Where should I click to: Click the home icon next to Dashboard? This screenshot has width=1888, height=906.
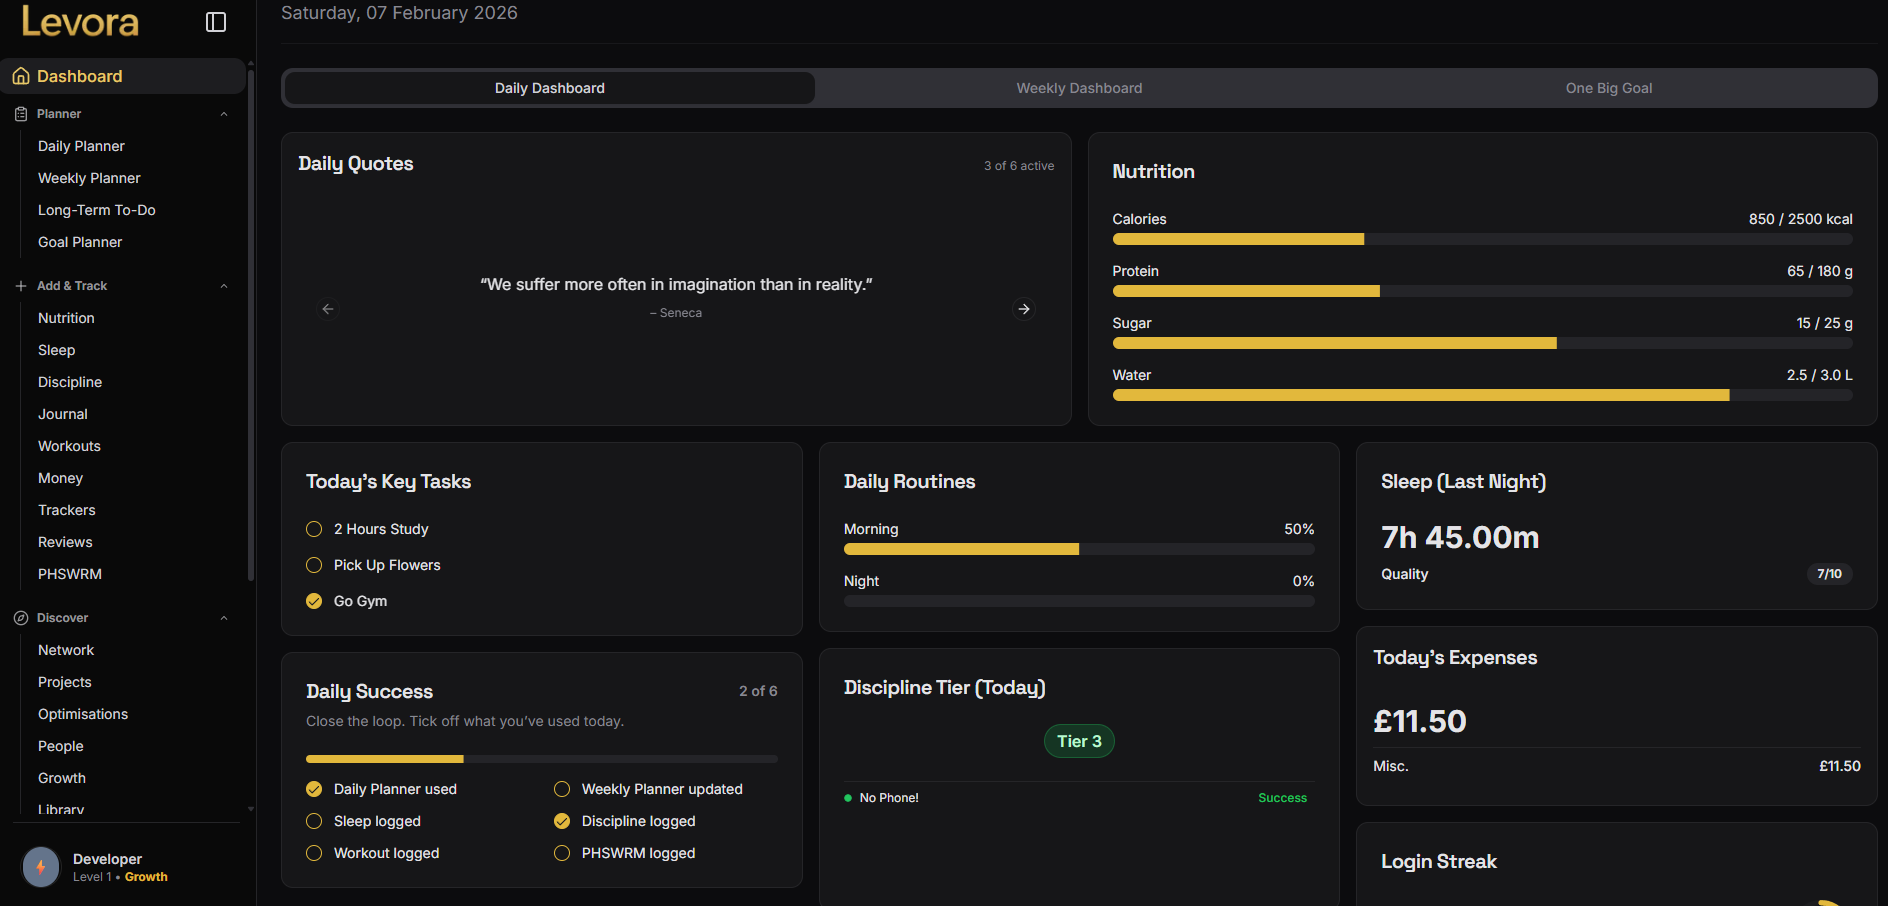tap(20, 76)
